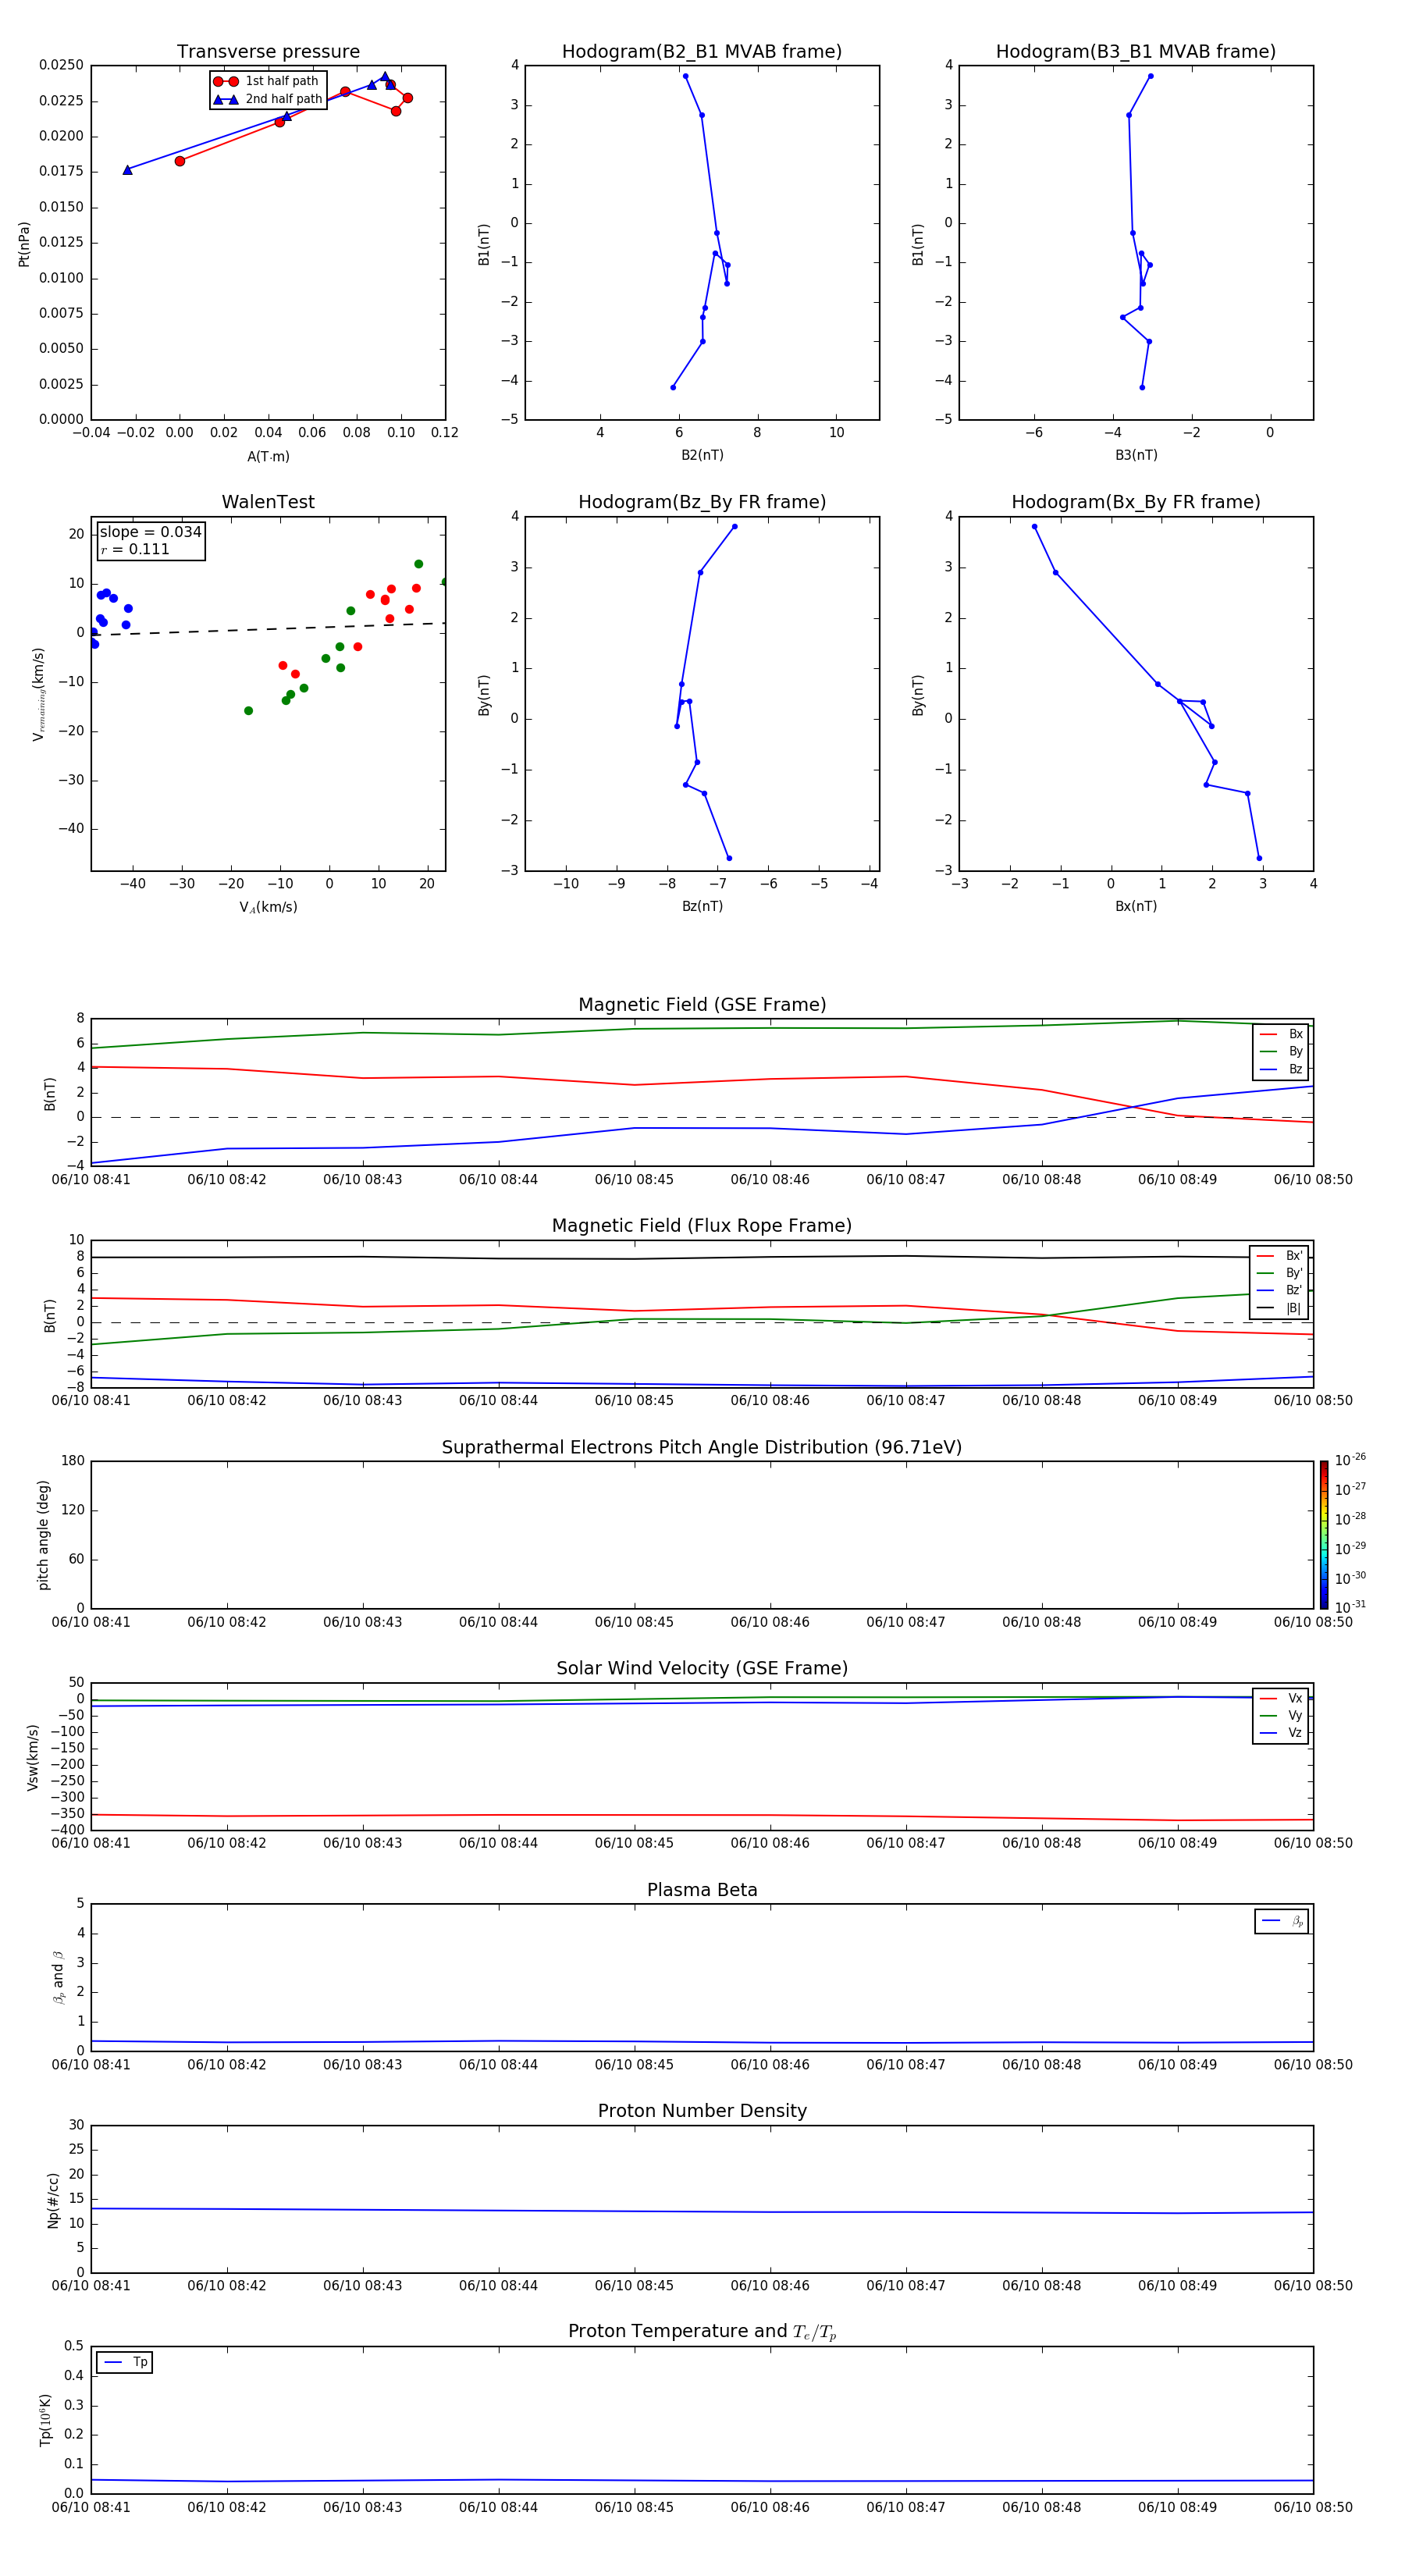
Task: Click the 'Np(#/cc)' y-axis label
Action: 53,2200
